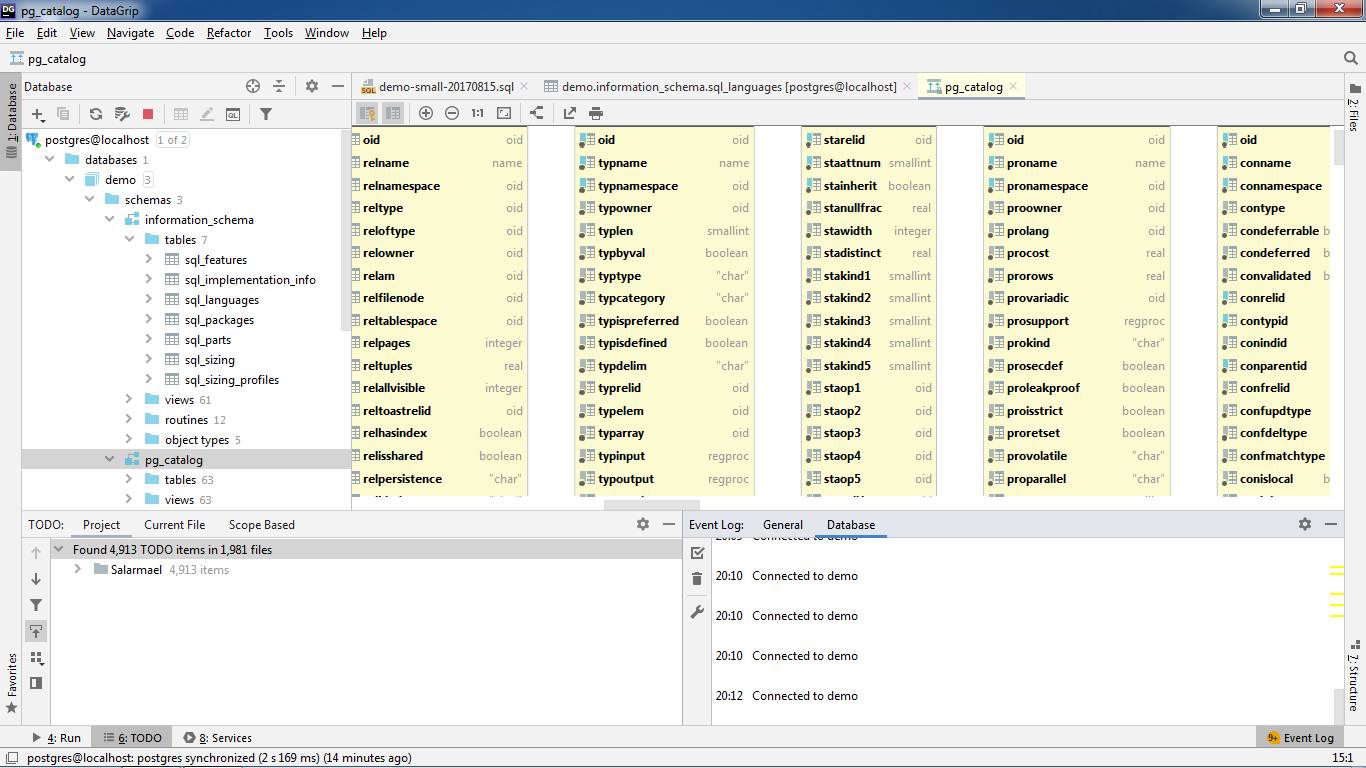Expand the Salarmael TODO node

coord(77,570)
